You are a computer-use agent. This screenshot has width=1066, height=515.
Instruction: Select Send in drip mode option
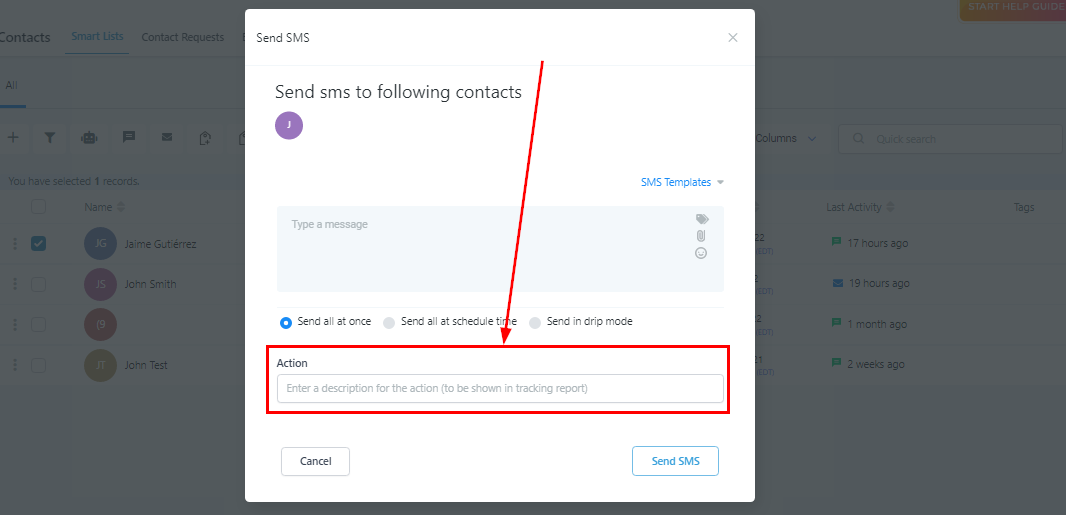pyautogui.click(x=535, y=322)
